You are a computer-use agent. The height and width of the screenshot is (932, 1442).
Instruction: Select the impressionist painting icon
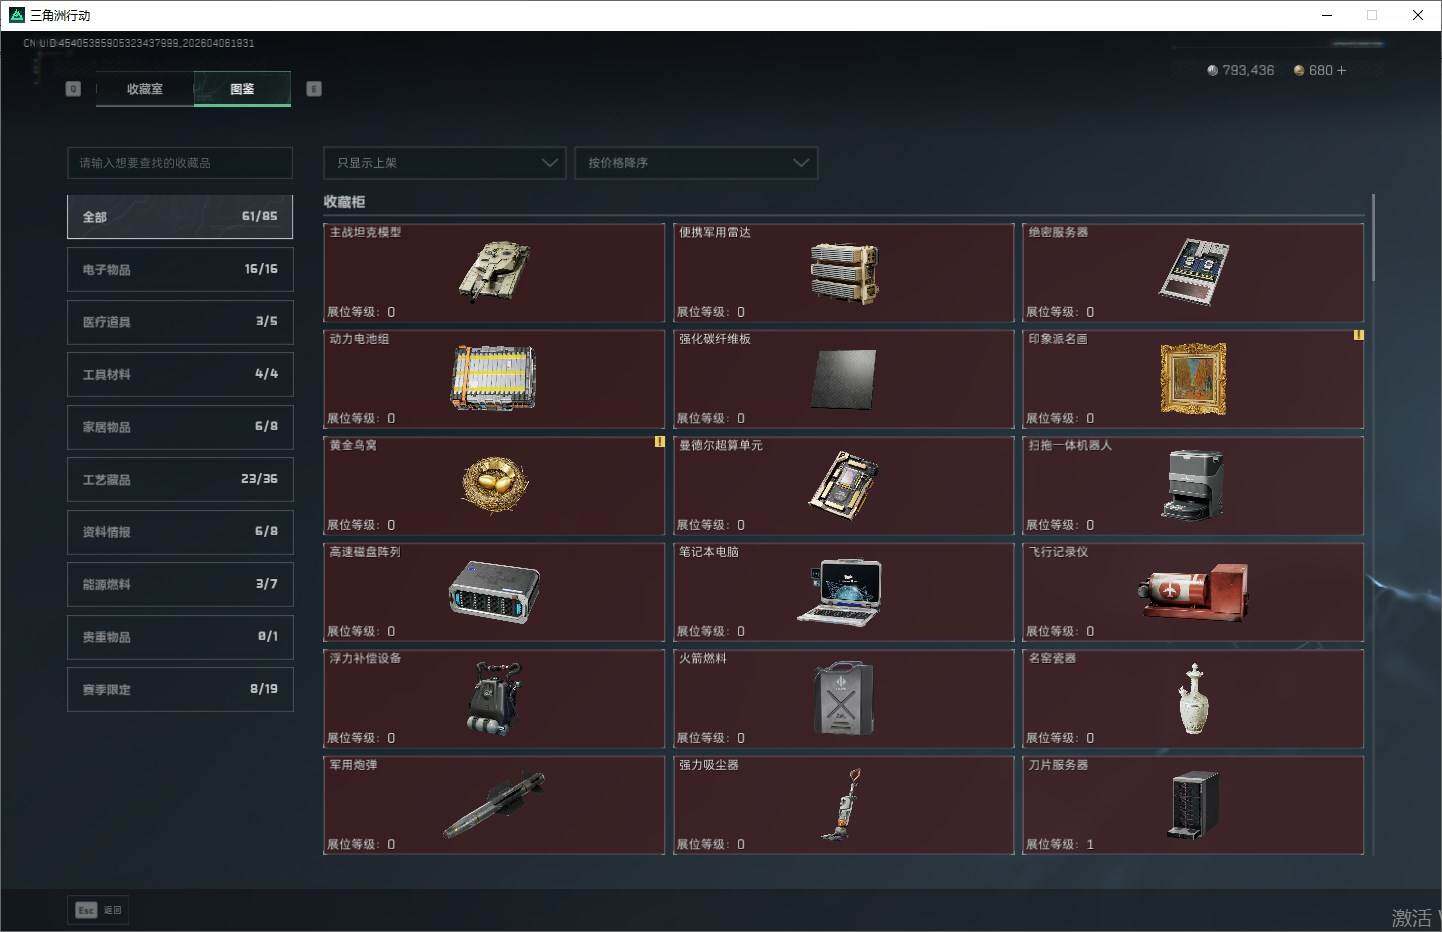pos(1192,378)
